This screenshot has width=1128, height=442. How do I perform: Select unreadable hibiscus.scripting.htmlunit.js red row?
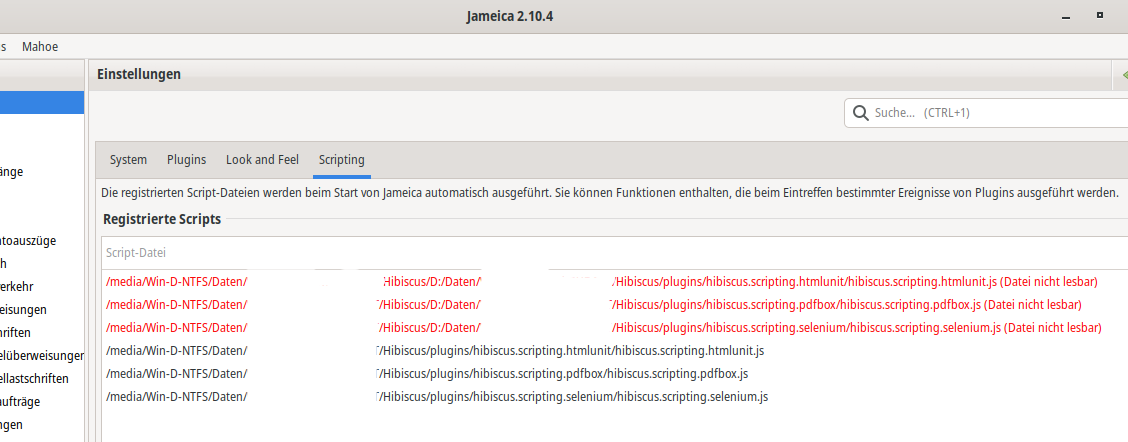[x=614, y=281]
